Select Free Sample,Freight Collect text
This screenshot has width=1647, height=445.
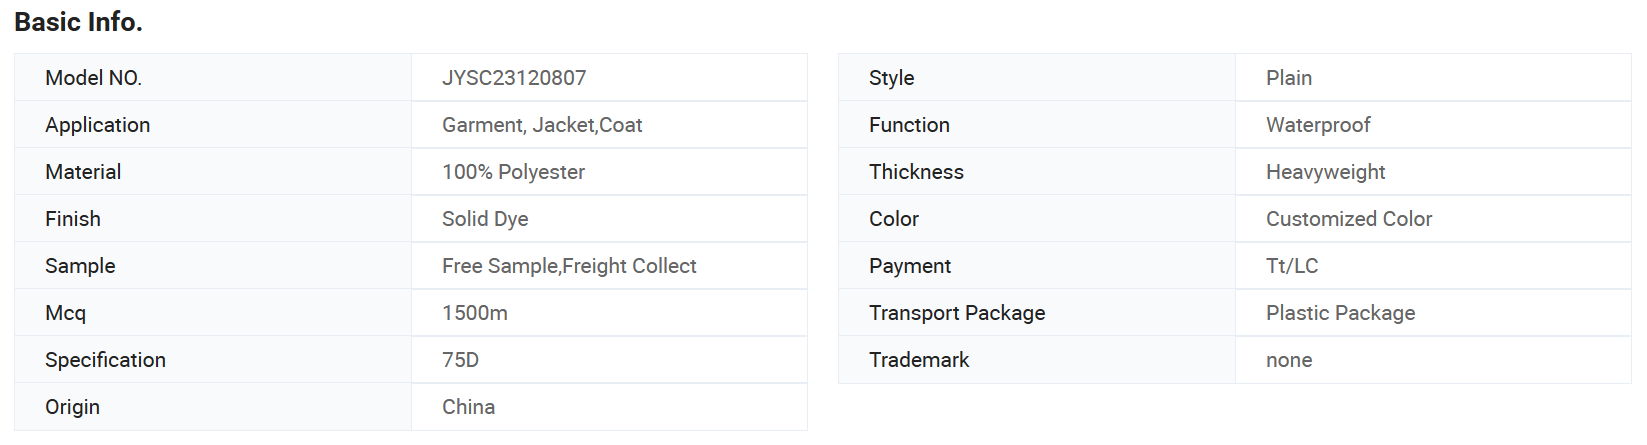tap(569, 266)
